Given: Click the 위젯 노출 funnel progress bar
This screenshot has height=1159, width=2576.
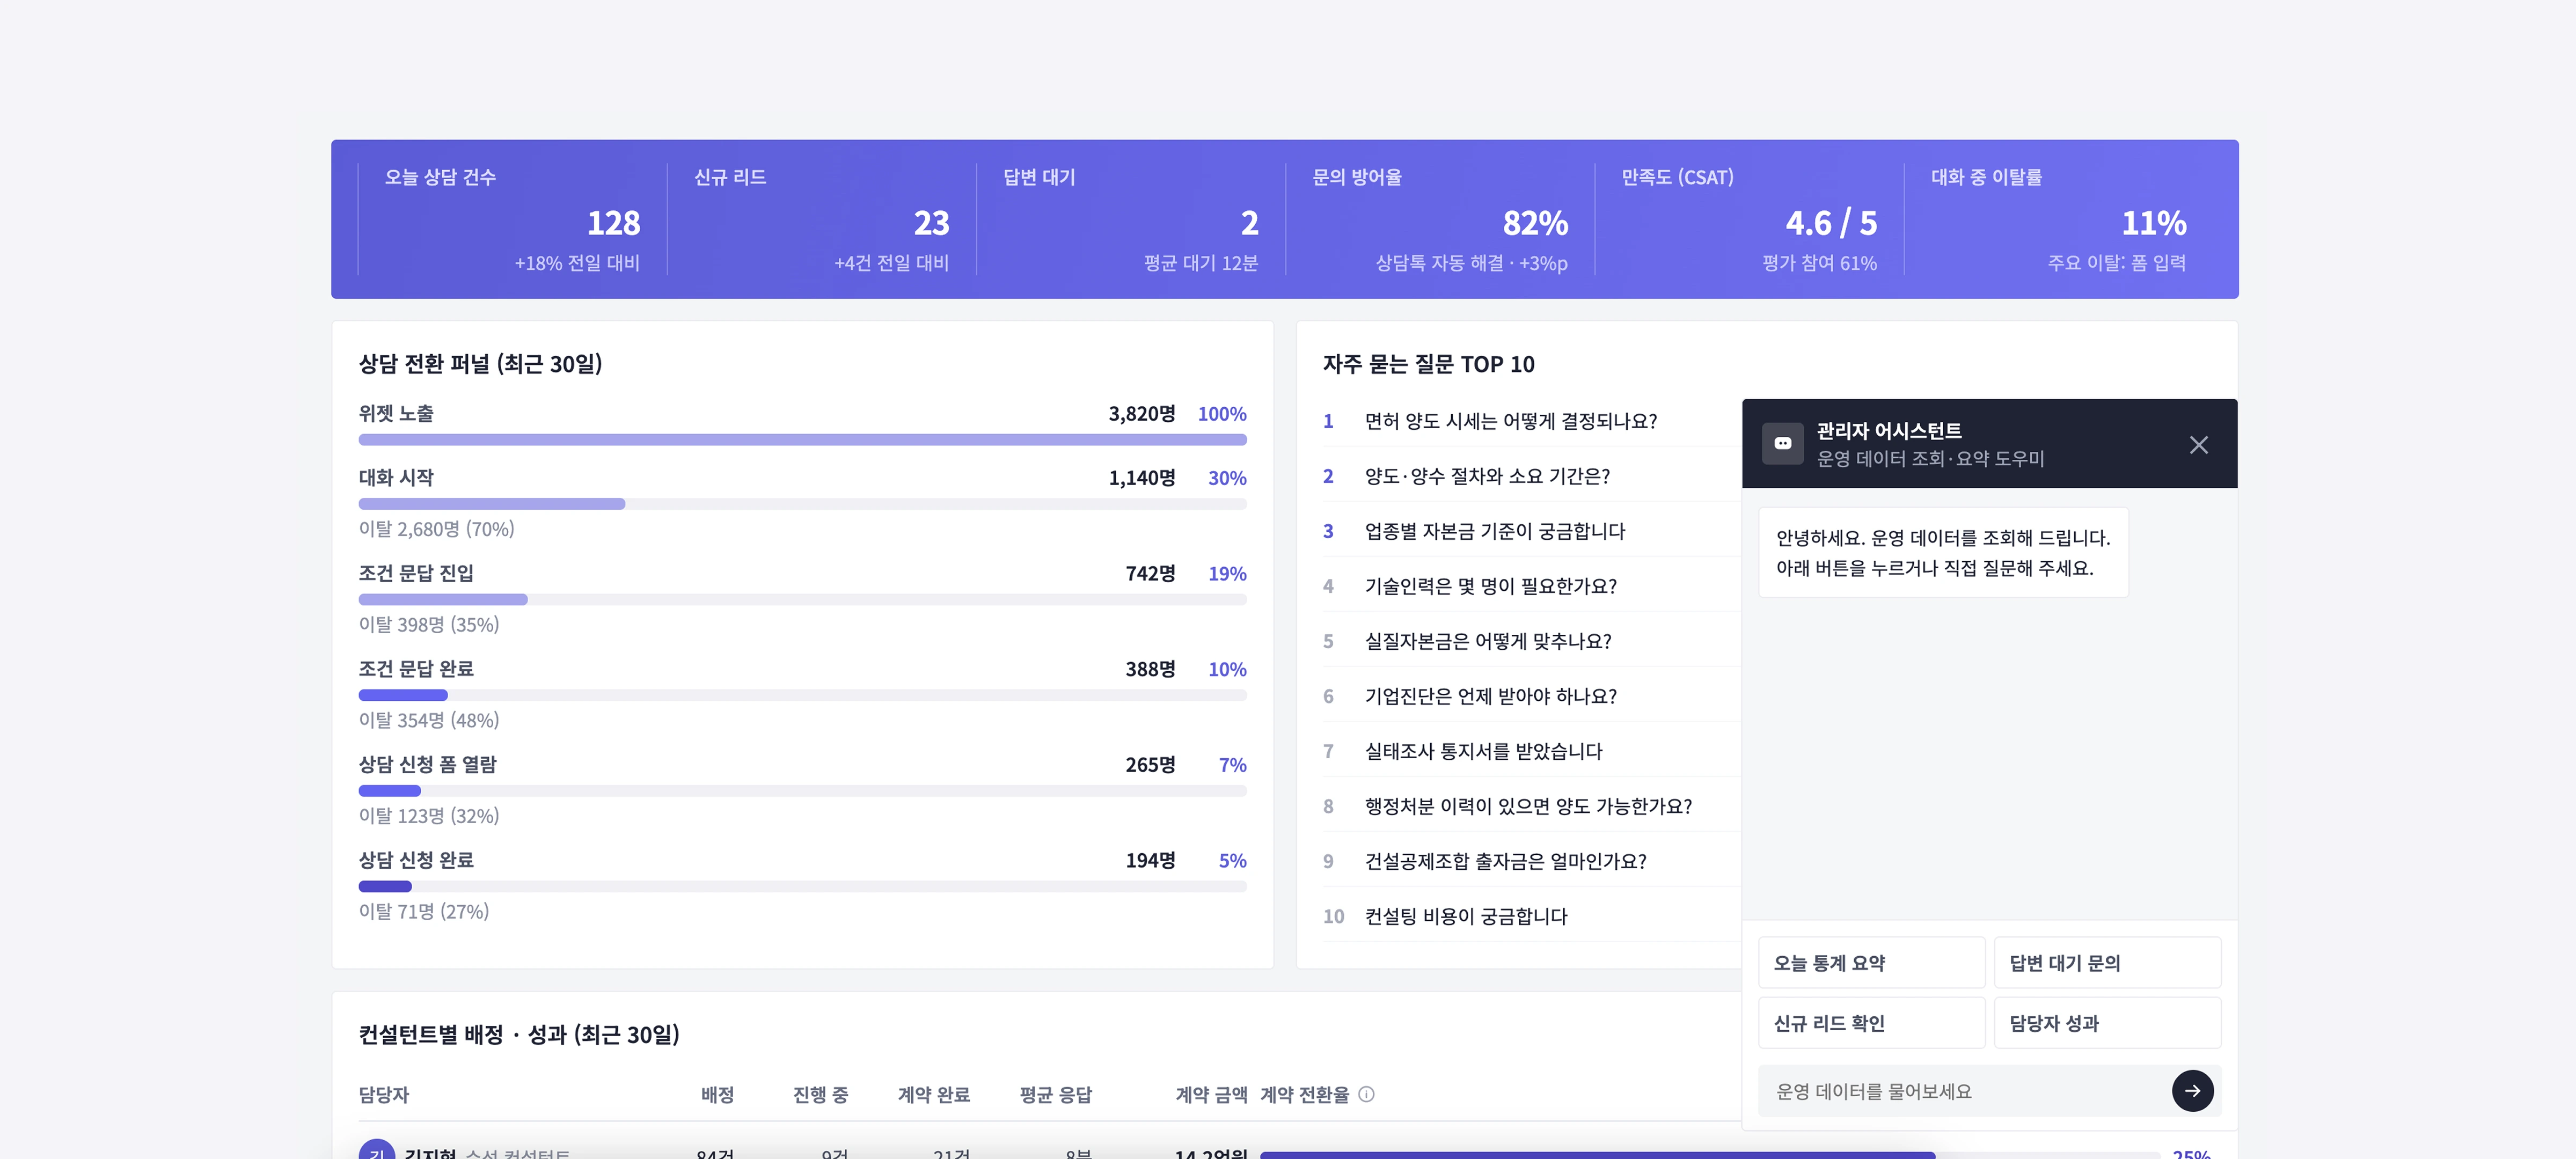Looking at the screenshot, I should (x=802, y=440).
